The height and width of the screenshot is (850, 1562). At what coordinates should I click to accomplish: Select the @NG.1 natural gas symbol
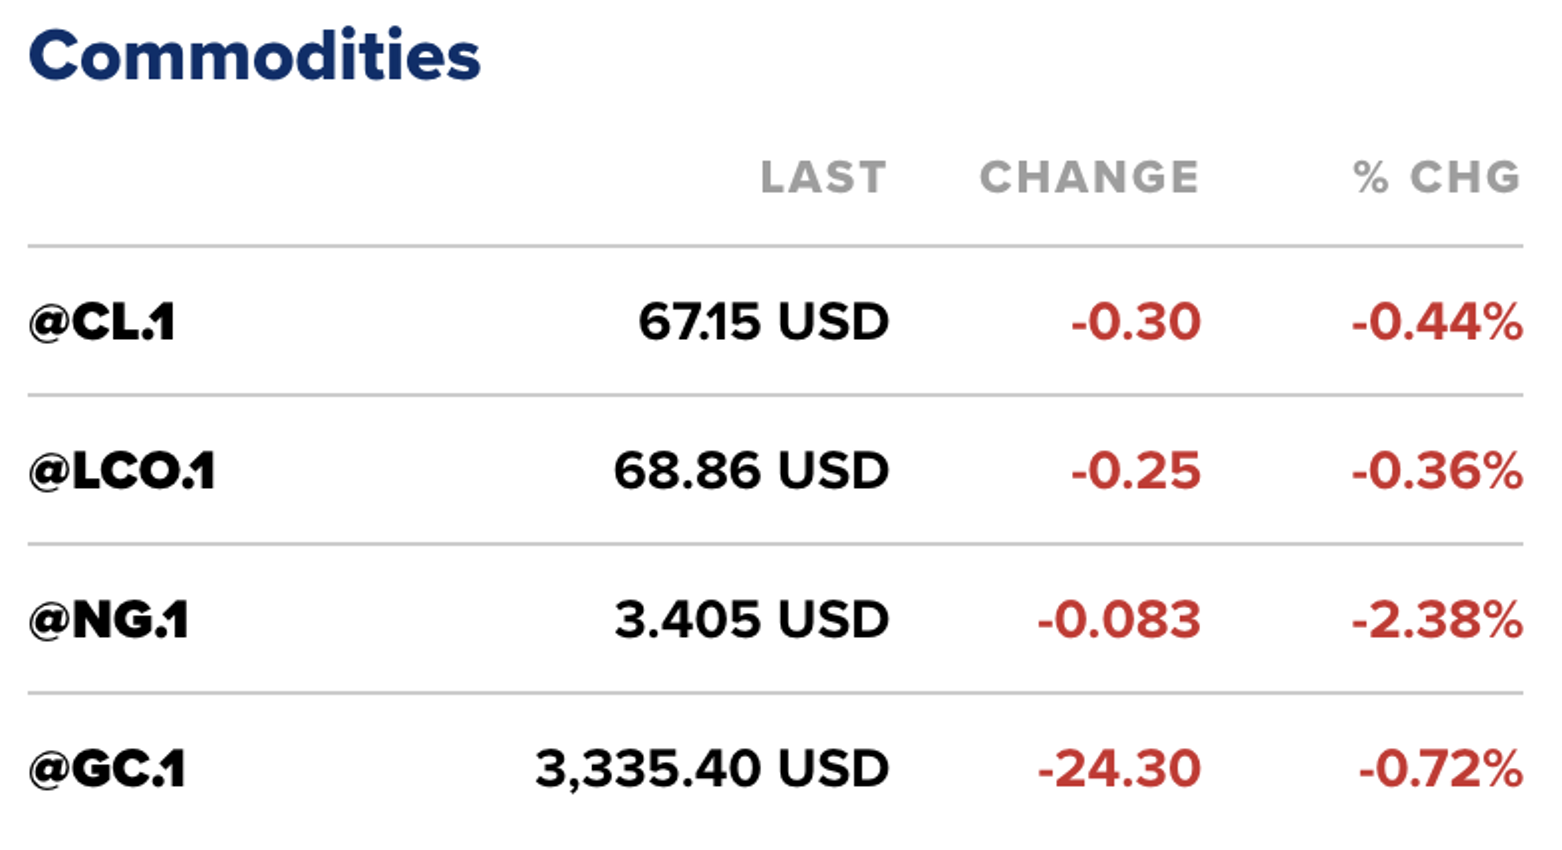(108, 620)
